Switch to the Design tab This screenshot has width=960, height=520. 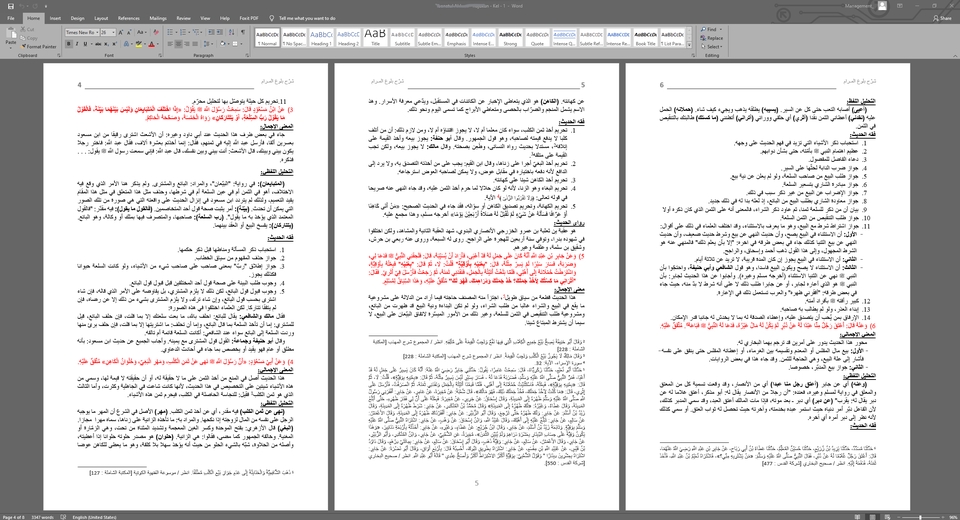pyautogui.click(x=77, y=18)
